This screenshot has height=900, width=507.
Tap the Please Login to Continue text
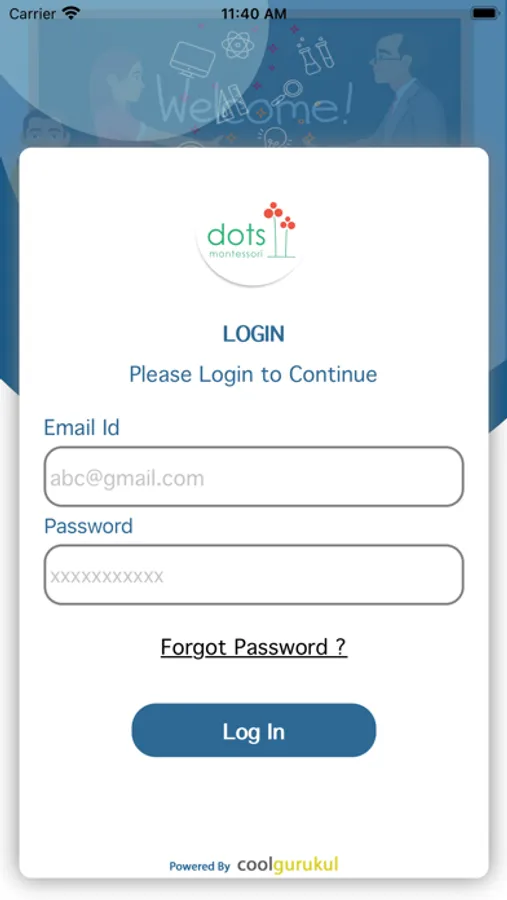click(x=253, y=374)
